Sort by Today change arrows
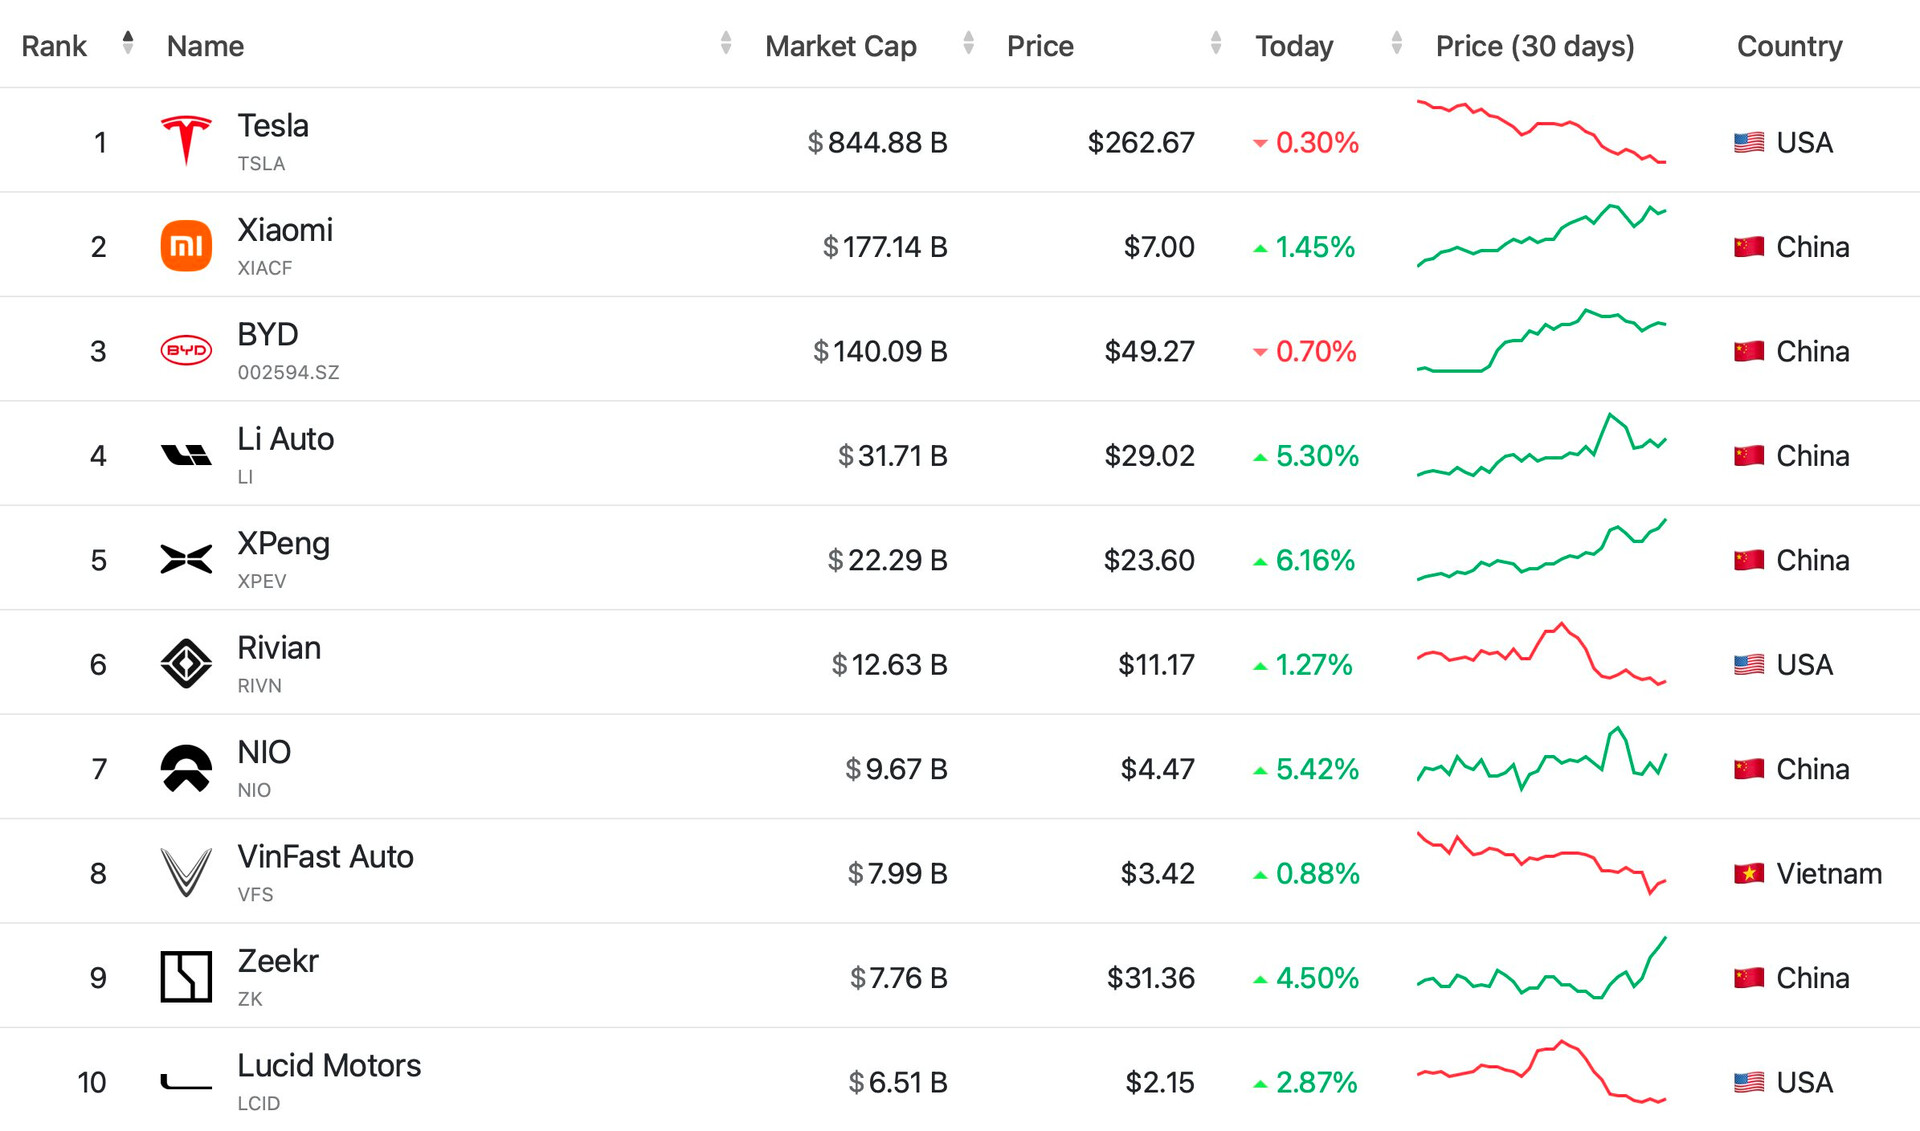1920x1131 pixels. [1397, 43]
